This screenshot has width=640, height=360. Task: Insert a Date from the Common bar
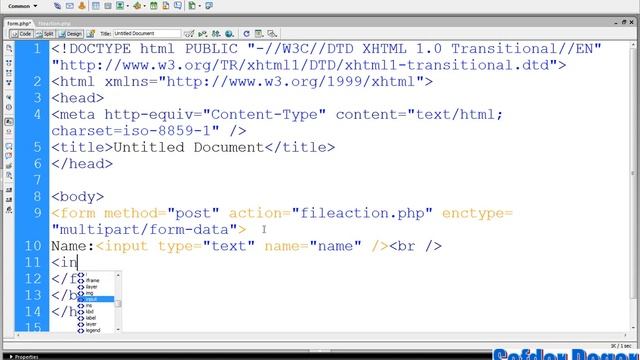(x=154, y=6)
